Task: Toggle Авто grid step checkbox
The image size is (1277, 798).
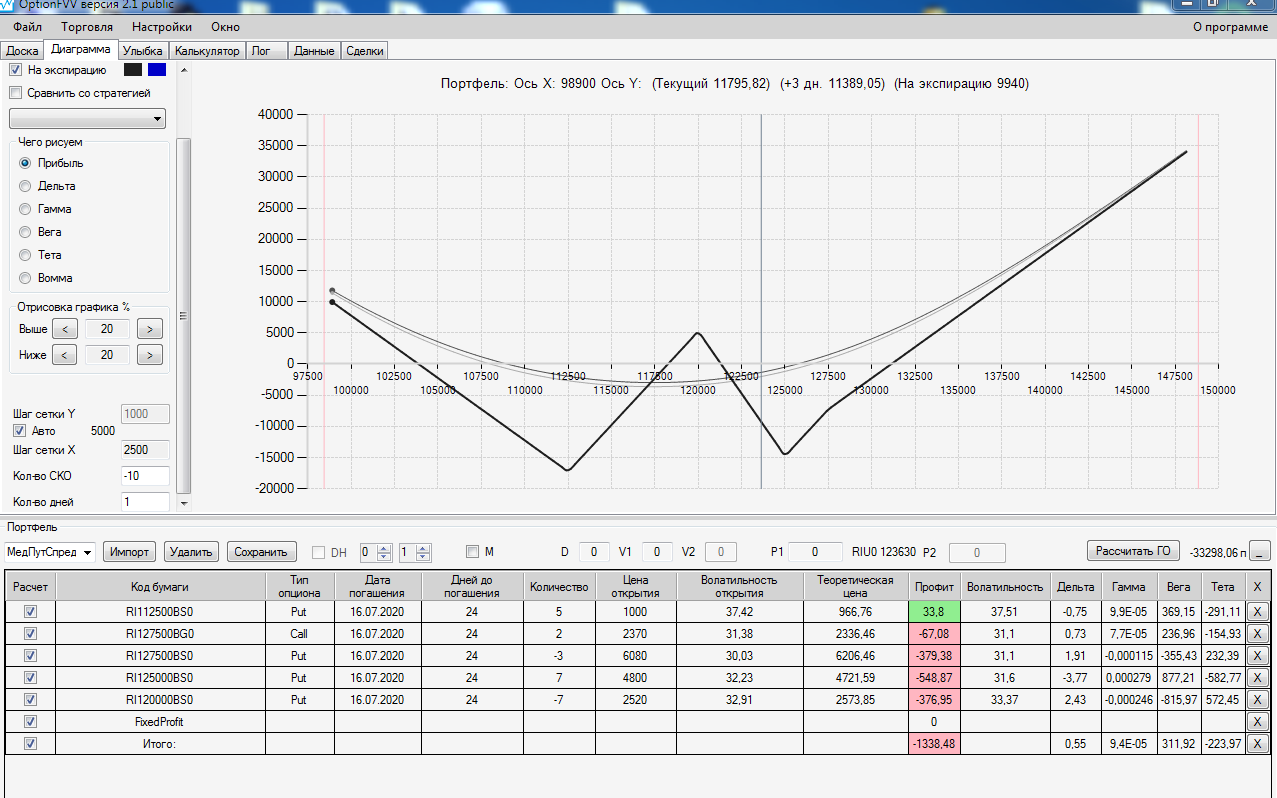Action: pyautogui.click(x=19, y=431)
